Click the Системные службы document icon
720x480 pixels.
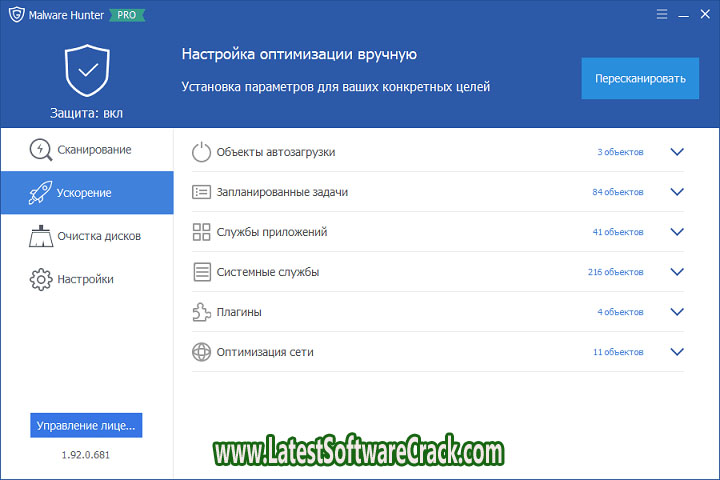click(x=202, y=272)
